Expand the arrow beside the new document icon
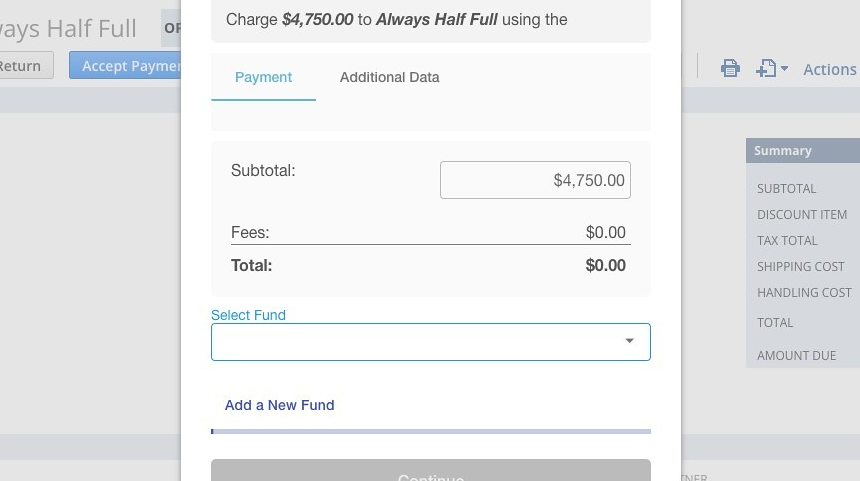 click(784, 69)
